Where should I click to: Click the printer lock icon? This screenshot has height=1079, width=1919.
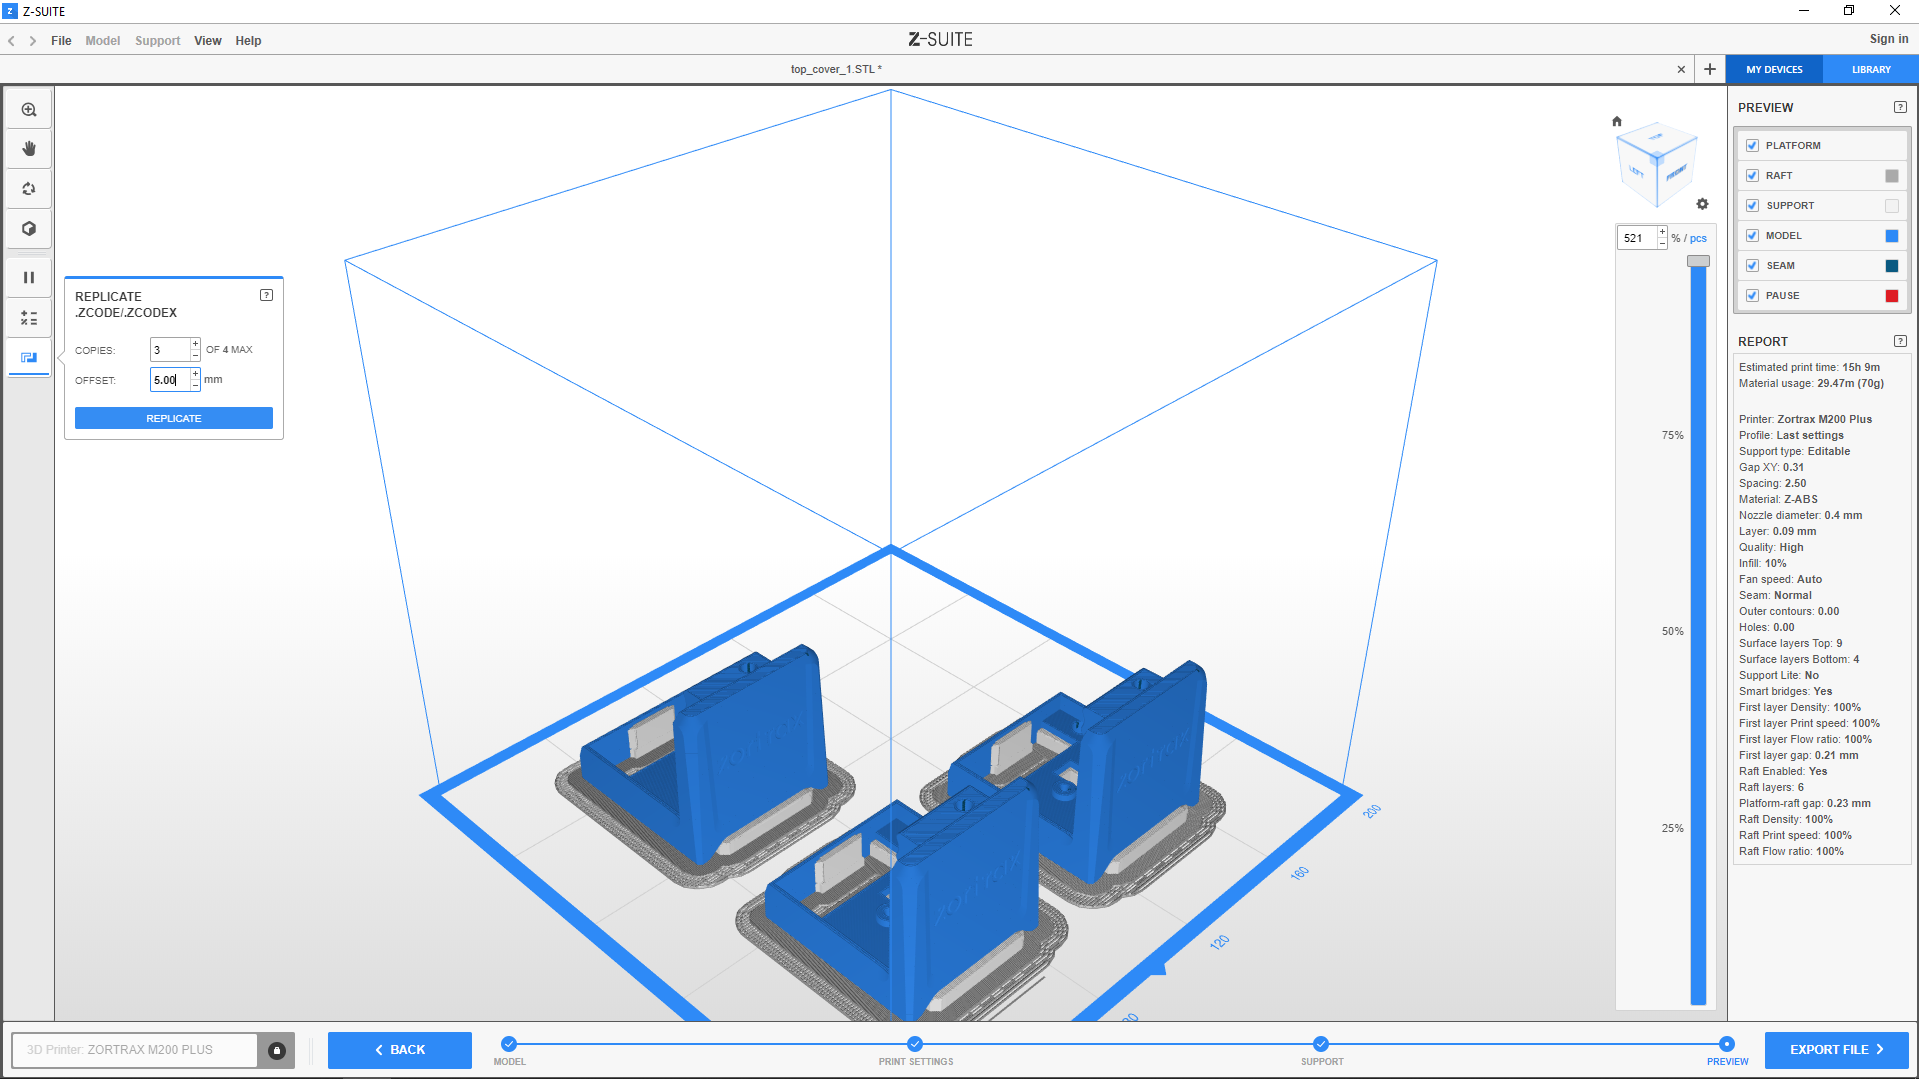click(277, 1050)
